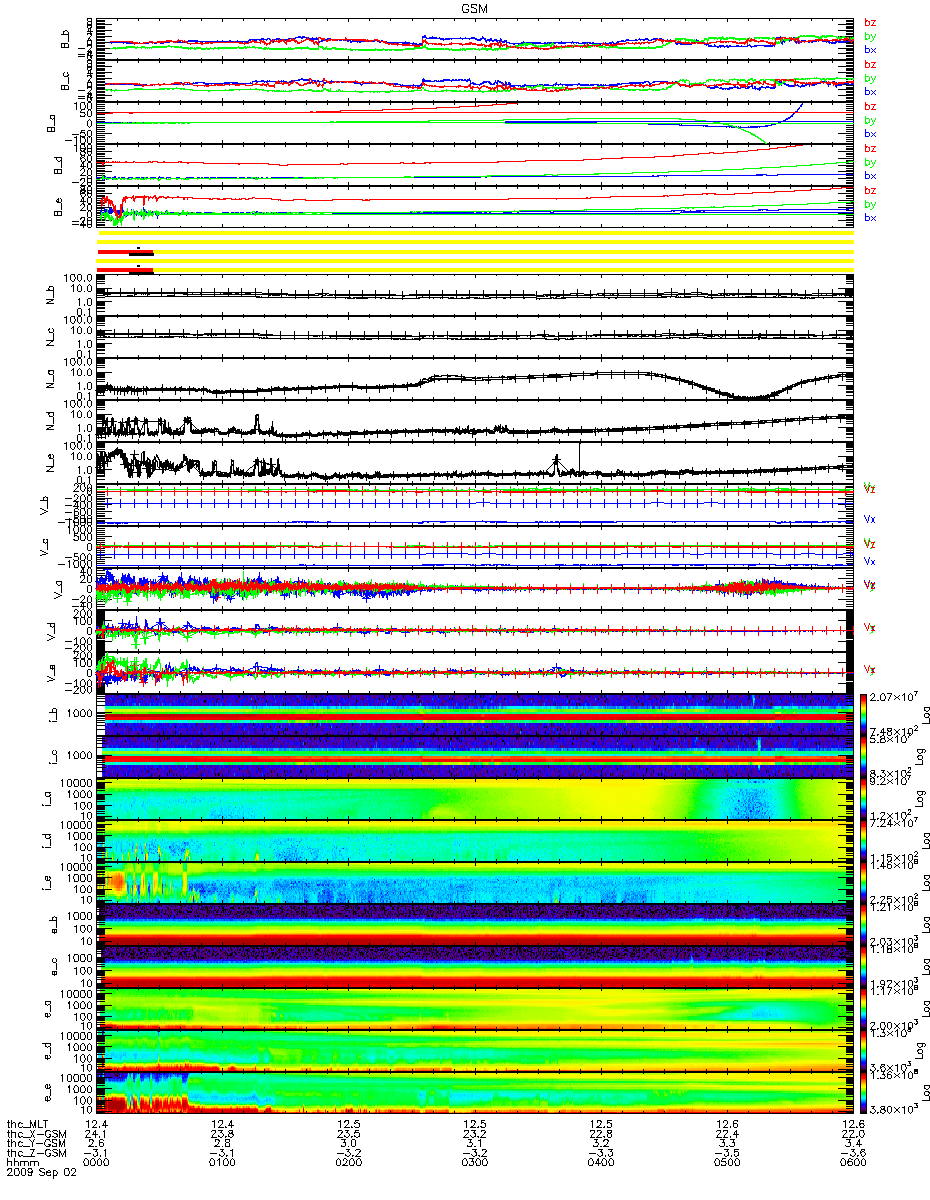The height and width of the screenshot is (1200, 930).
Task: Click the e_d electron spectrogram label
Action: [48, 1051]
